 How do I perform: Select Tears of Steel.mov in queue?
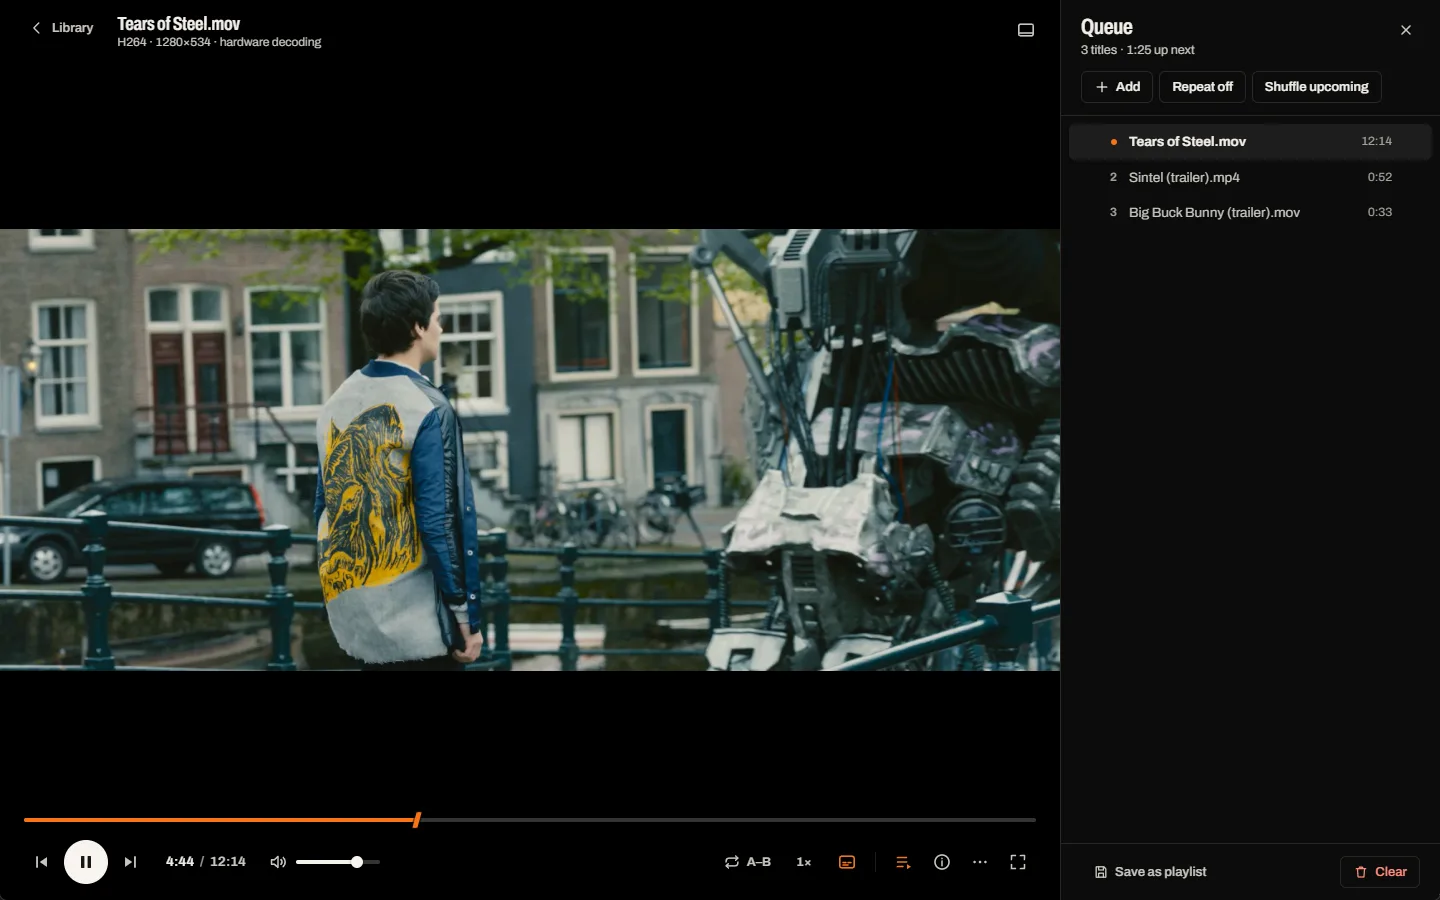point(1250,142)
